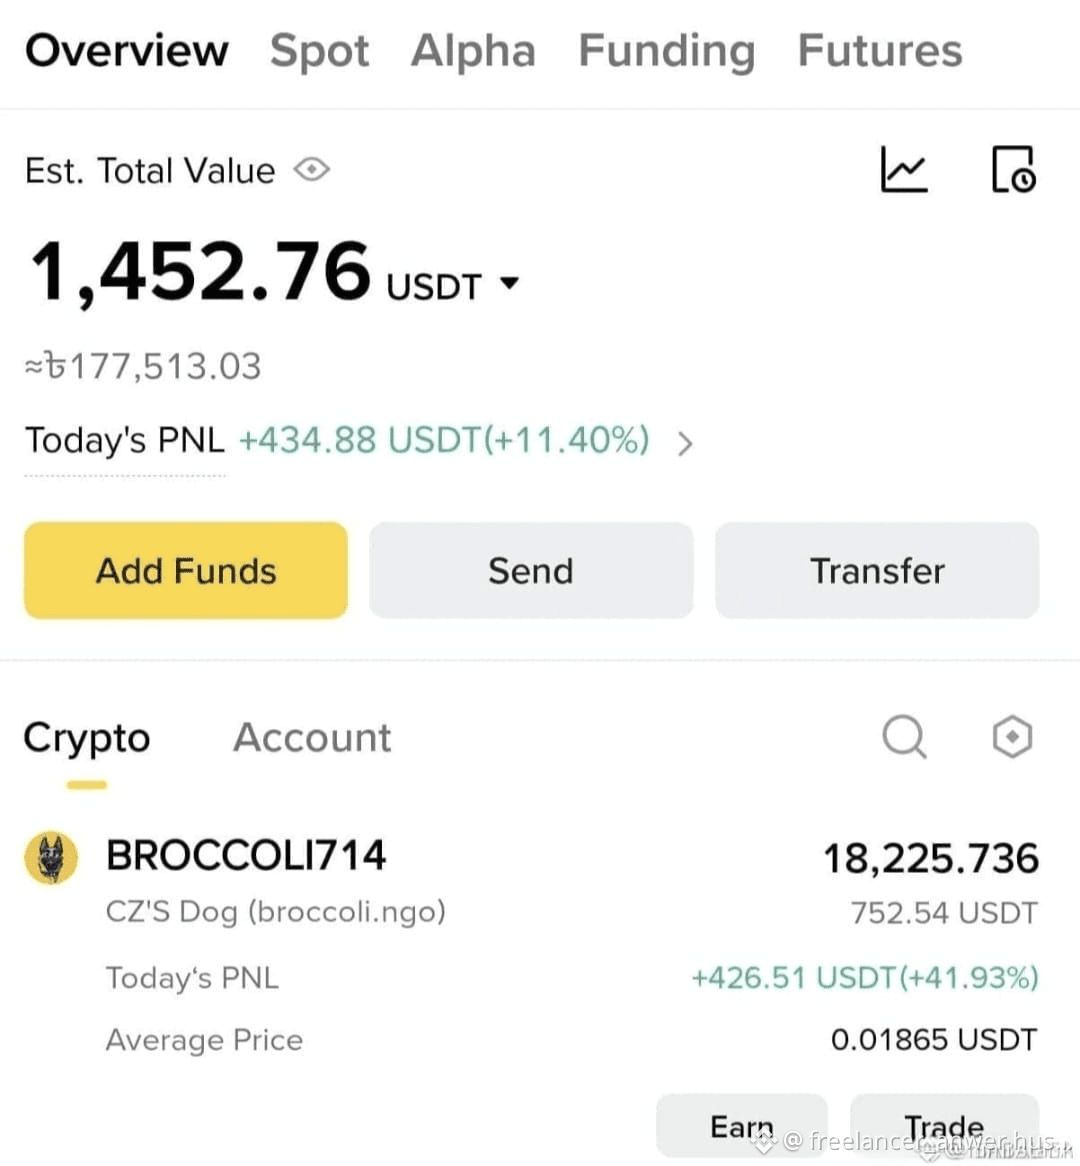The image size is (1080, 1166).
Task: Open the transaction history icon
Action: [x=1013, y=170]
